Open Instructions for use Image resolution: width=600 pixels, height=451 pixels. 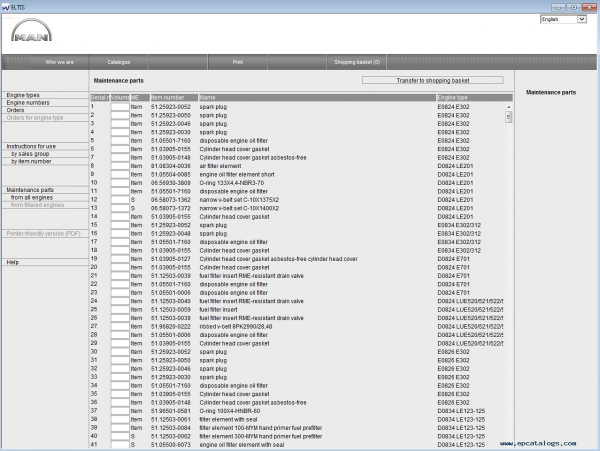click(x=31, y=146)
